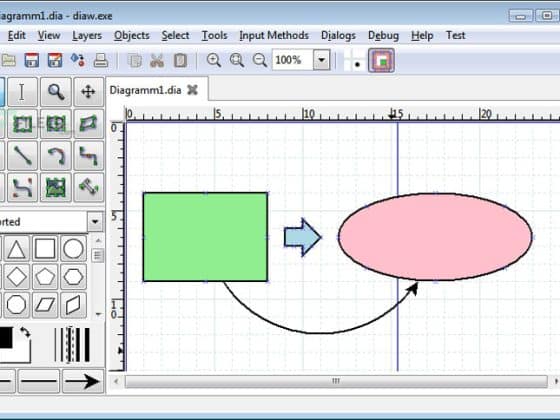Open the Input Methods menu
Viewport: 560px width, 420px height.
click(x=274, y=35)
